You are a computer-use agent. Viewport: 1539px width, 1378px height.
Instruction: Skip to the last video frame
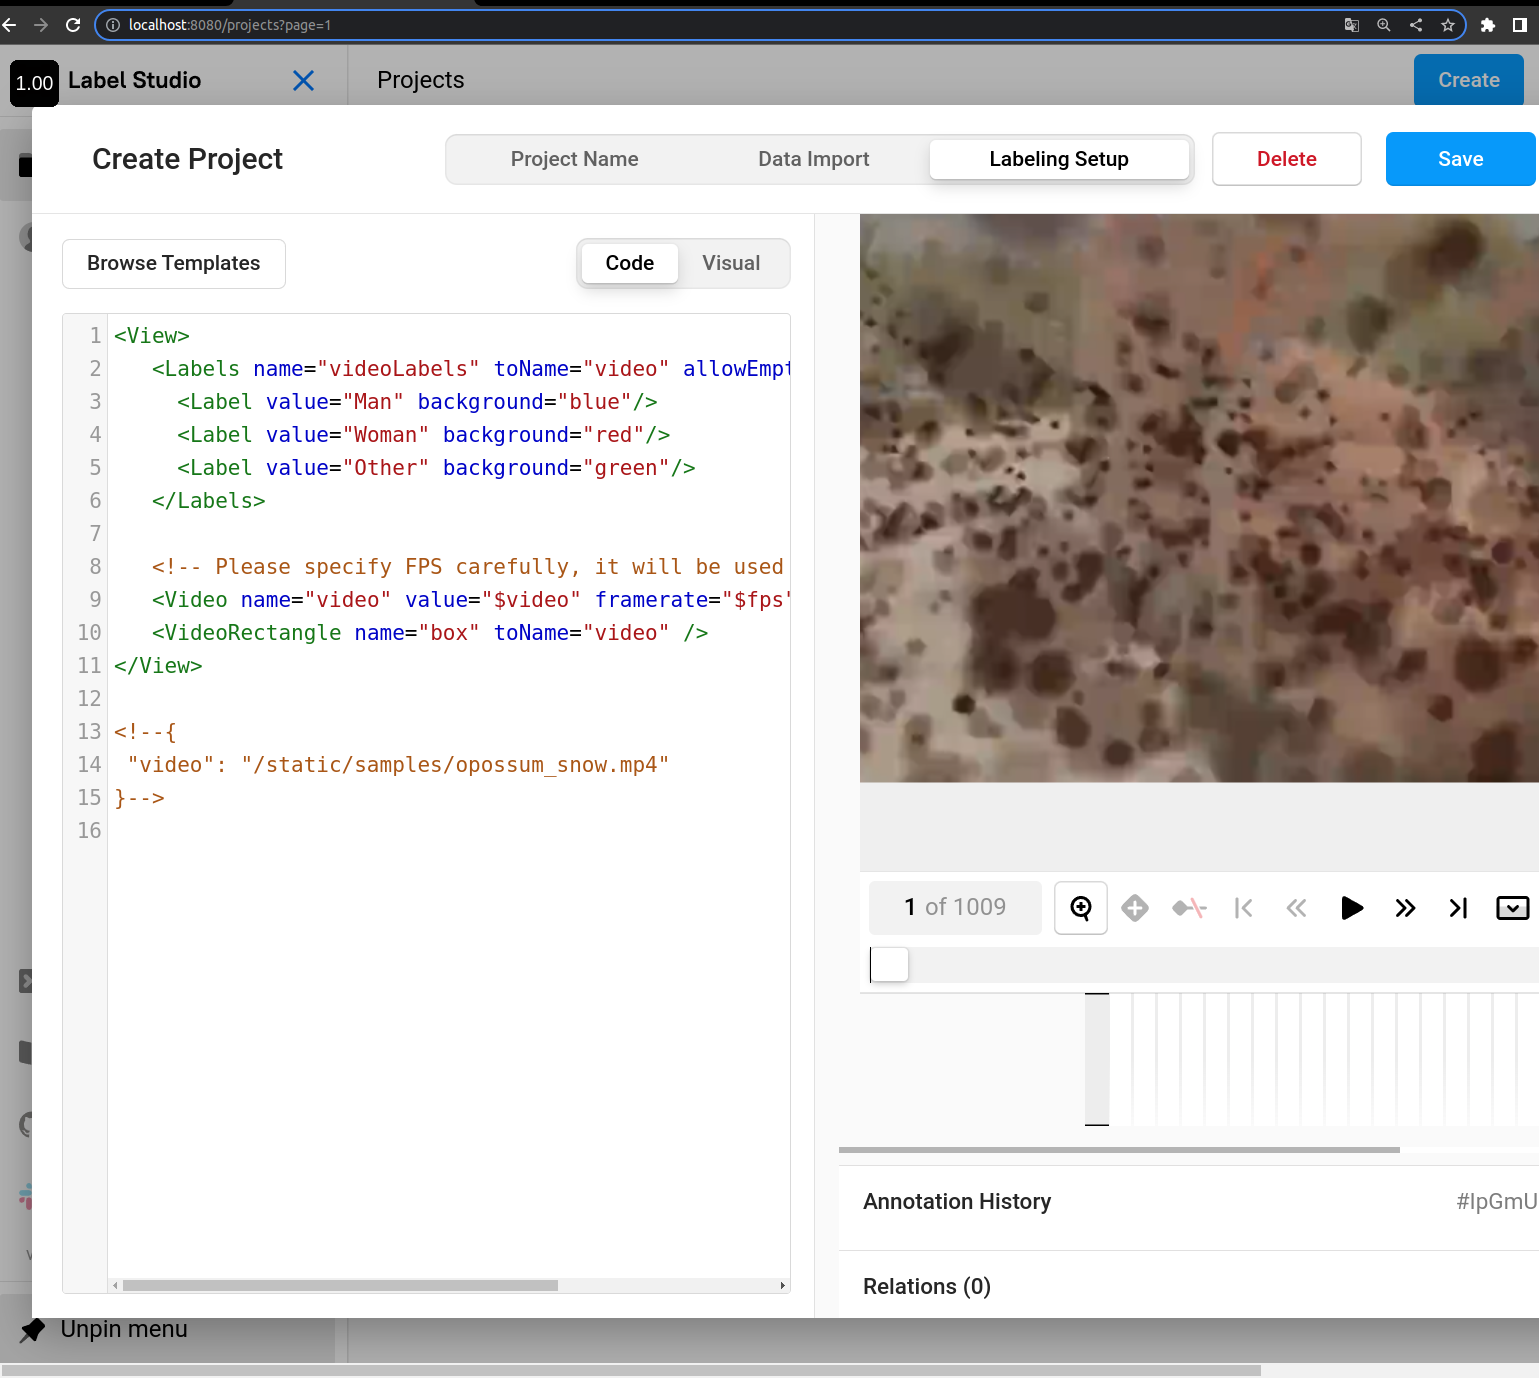coord(1457,908)
